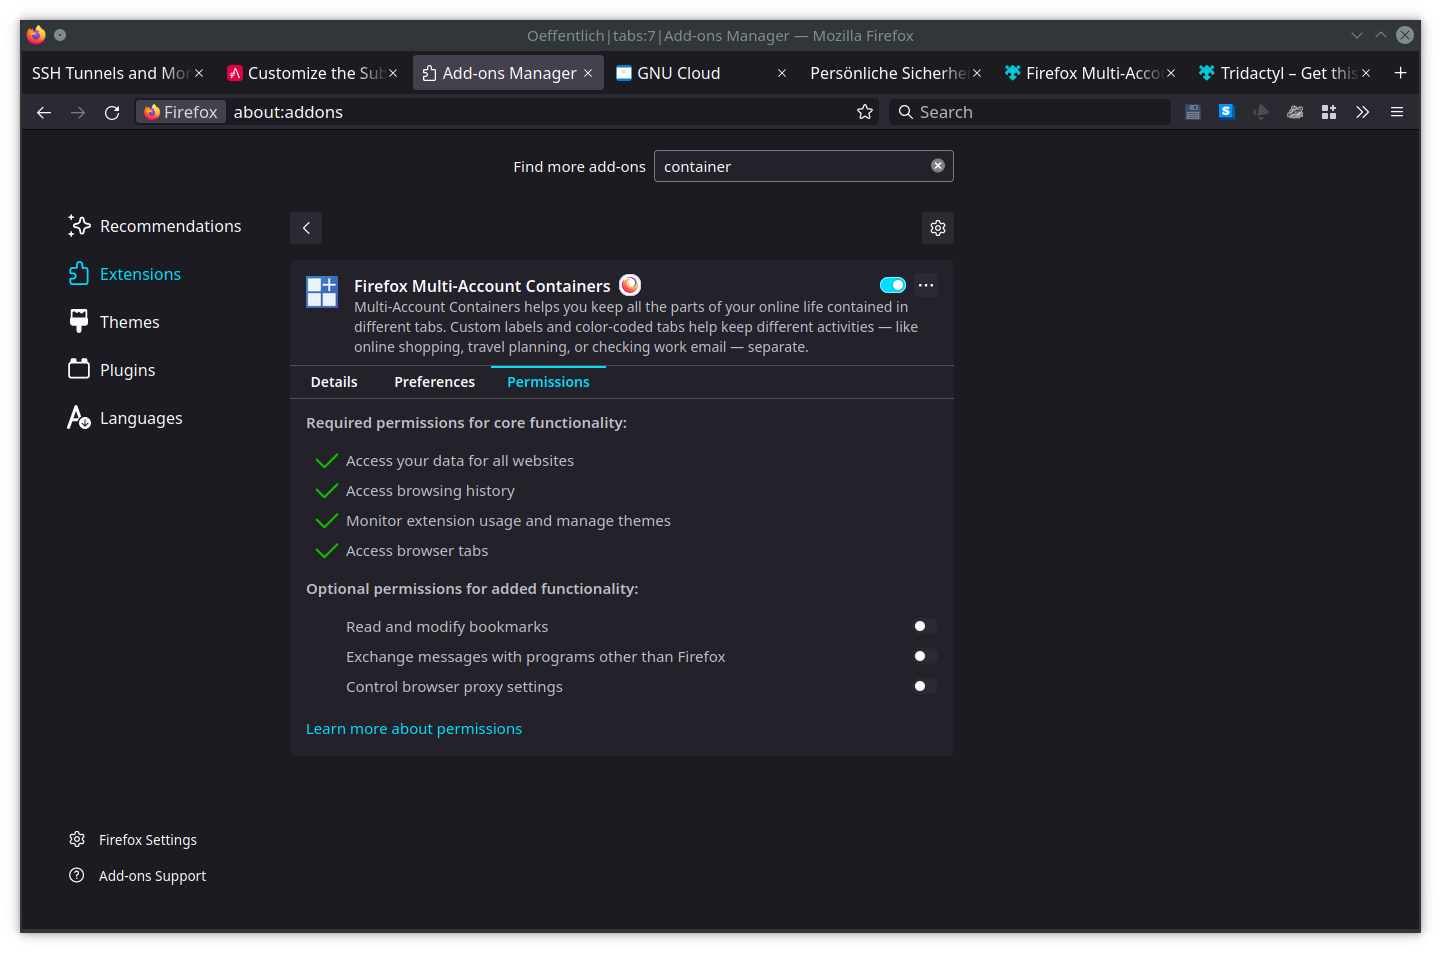Click the floppy disk save toolbar icon

point(1192,111)
